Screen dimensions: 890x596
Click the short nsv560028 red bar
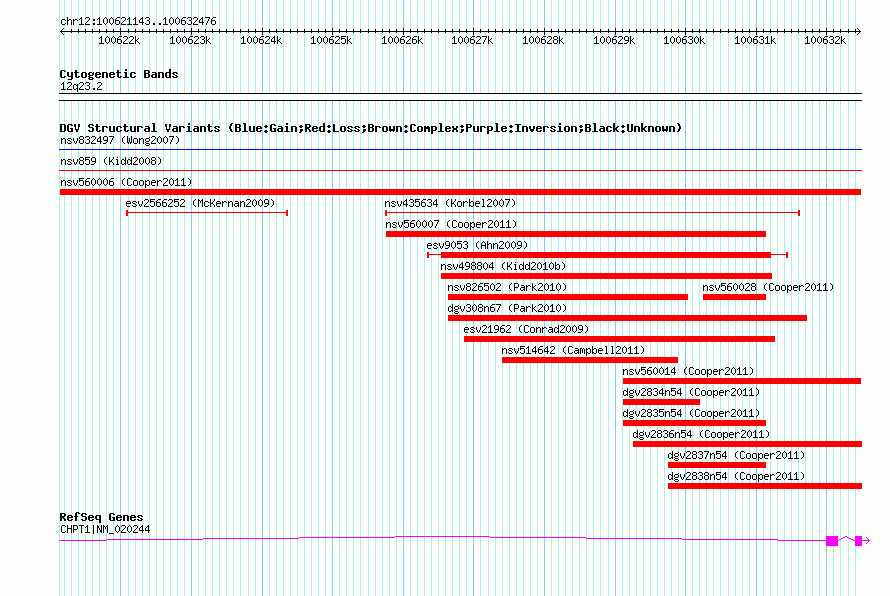pos(734,297)
